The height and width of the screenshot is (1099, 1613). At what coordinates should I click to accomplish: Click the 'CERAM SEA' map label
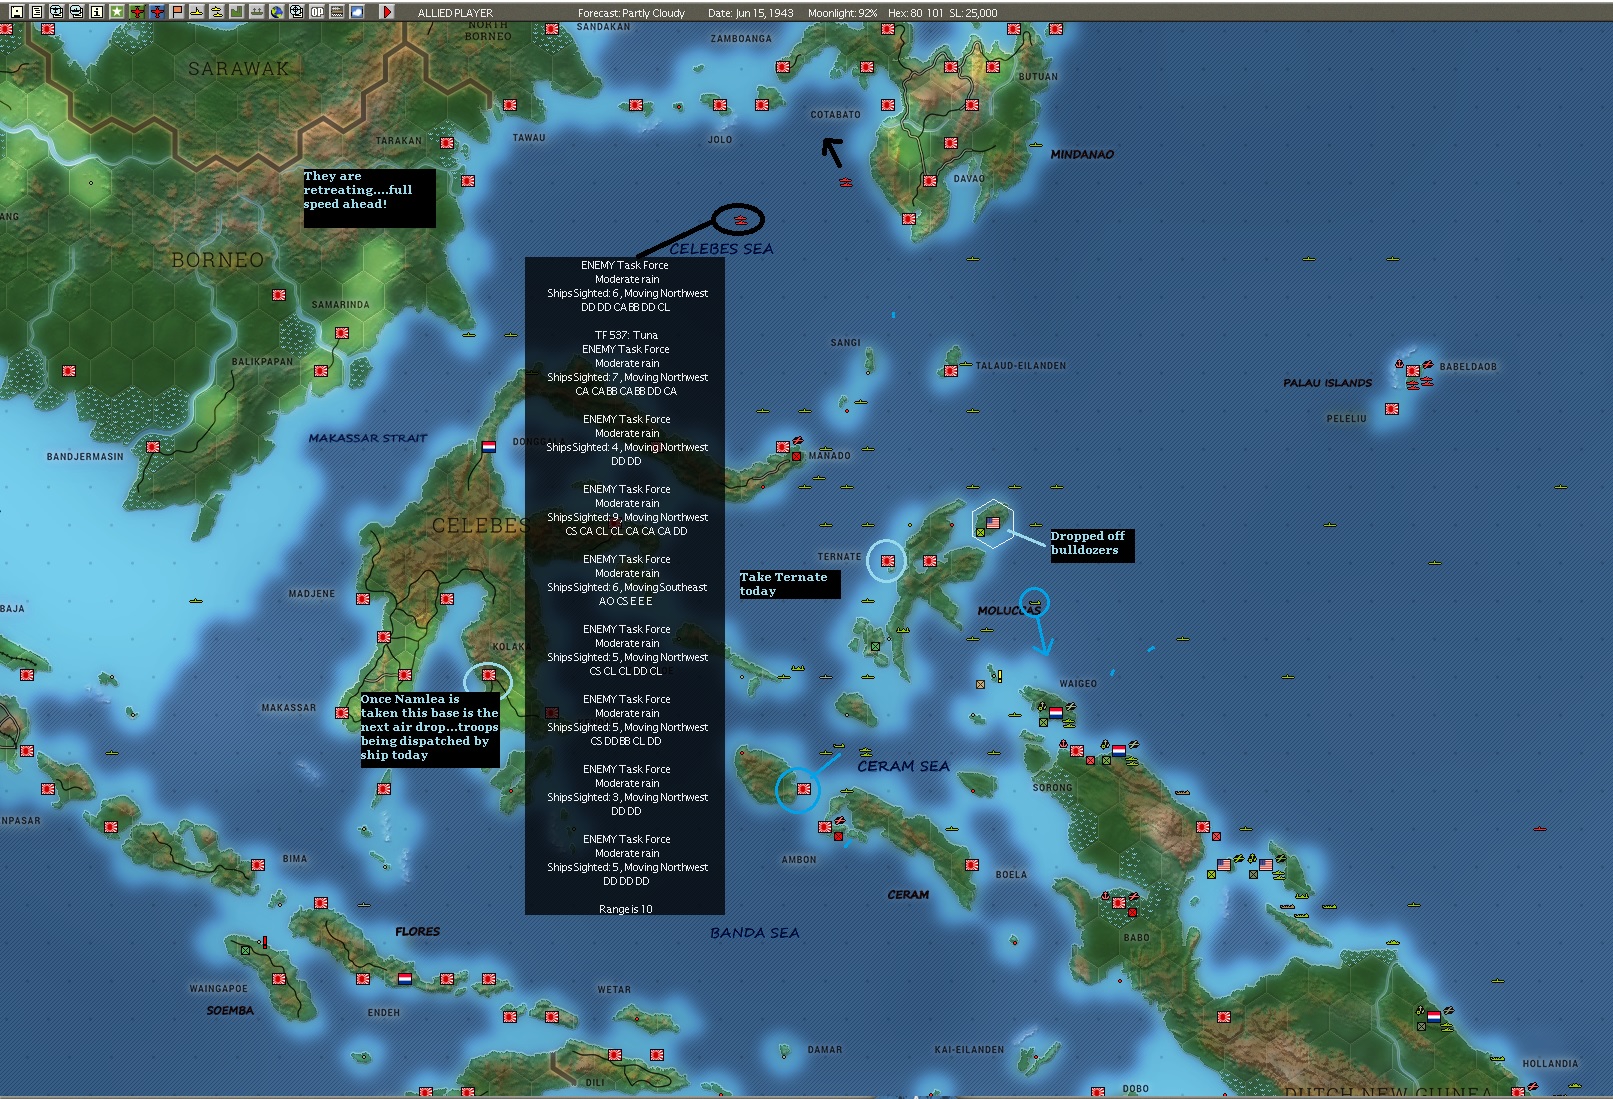tap(903, 766)
